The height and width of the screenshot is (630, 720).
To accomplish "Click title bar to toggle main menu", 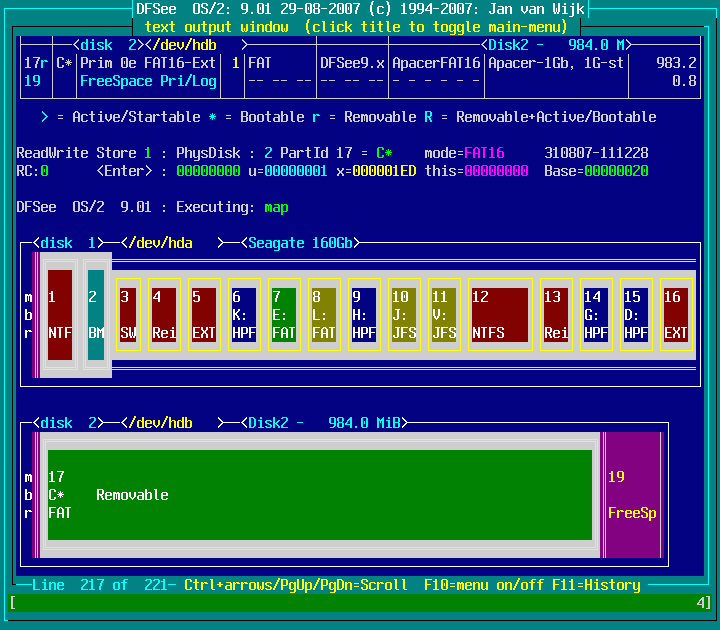I will pos(360,27).
